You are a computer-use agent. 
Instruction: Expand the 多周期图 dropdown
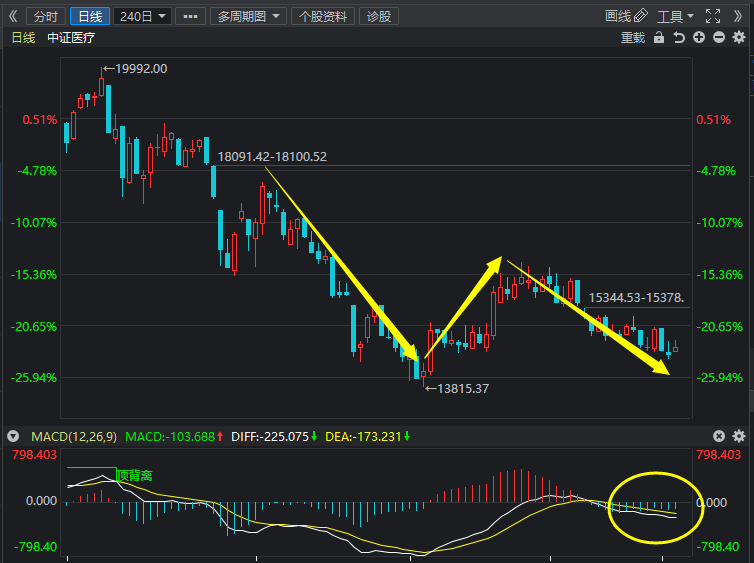[248, 16]
